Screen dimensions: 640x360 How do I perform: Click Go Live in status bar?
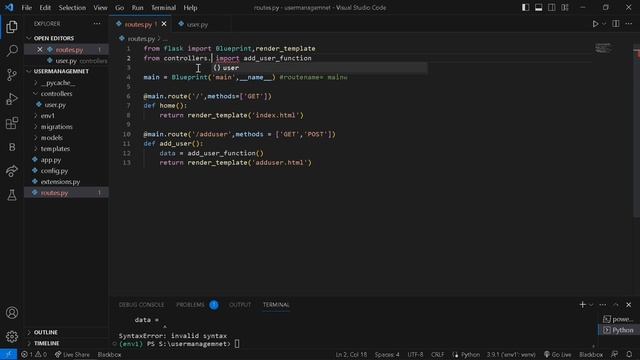click(x=558, y=355)
